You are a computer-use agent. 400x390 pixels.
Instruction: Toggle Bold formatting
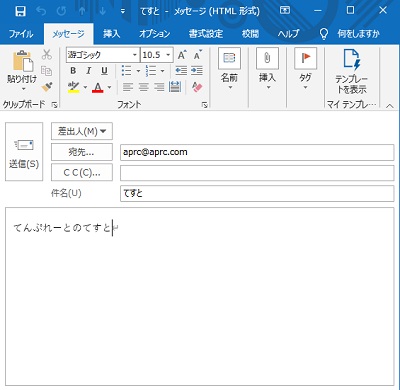(73, 71)
